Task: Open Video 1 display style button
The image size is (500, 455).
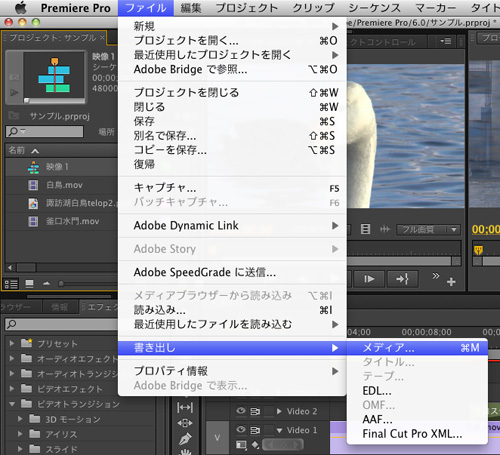Action: [241, 445]
